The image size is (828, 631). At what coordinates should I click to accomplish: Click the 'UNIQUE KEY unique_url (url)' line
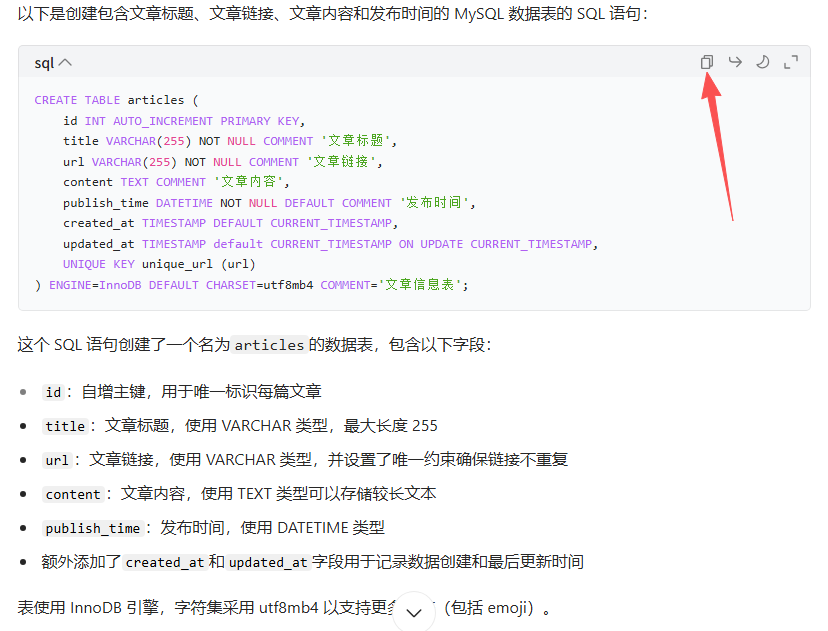tap(159, 264)
